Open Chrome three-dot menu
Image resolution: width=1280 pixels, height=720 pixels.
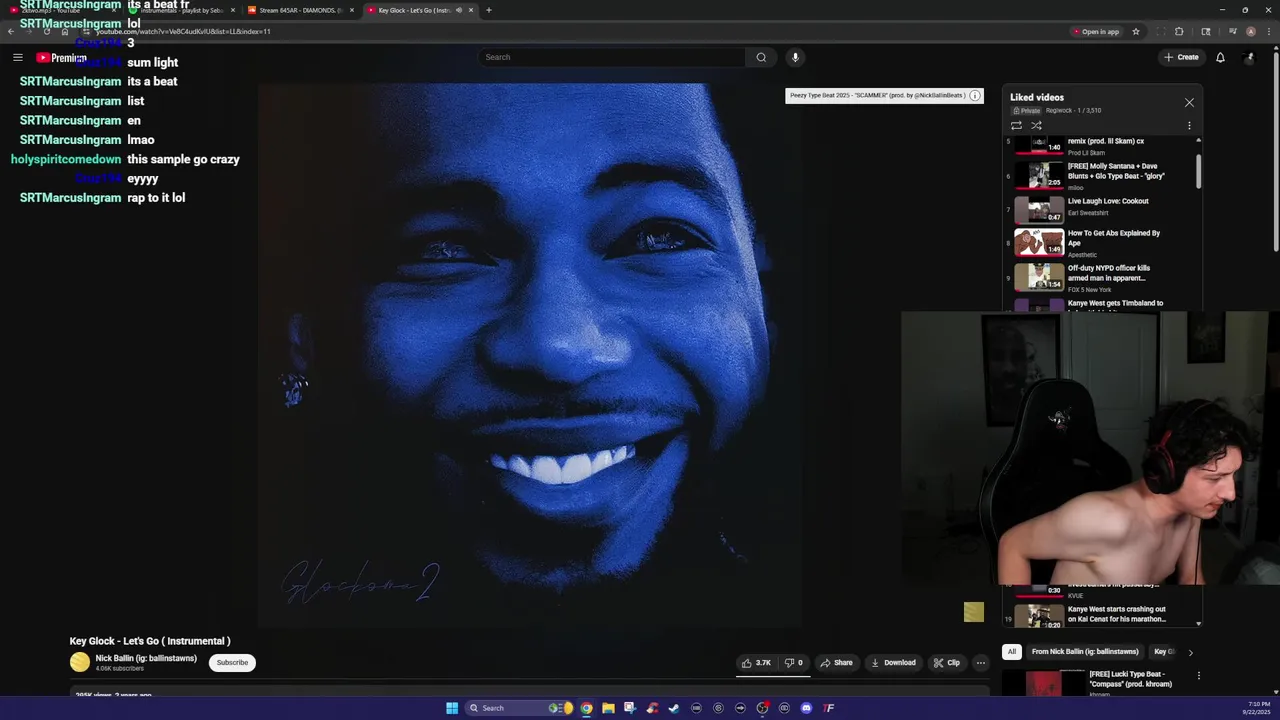(x=1268, y=31)
